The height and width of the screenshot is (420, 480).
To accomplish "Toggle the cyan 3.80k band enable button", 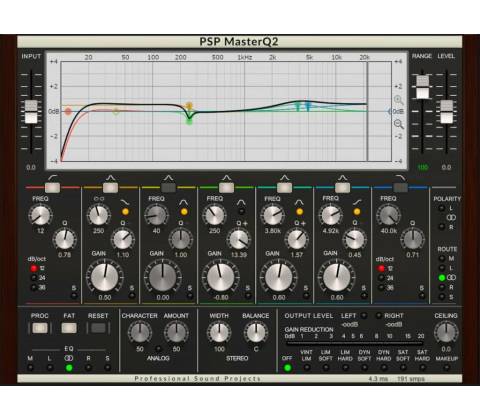I will click(x=284, y=188).
